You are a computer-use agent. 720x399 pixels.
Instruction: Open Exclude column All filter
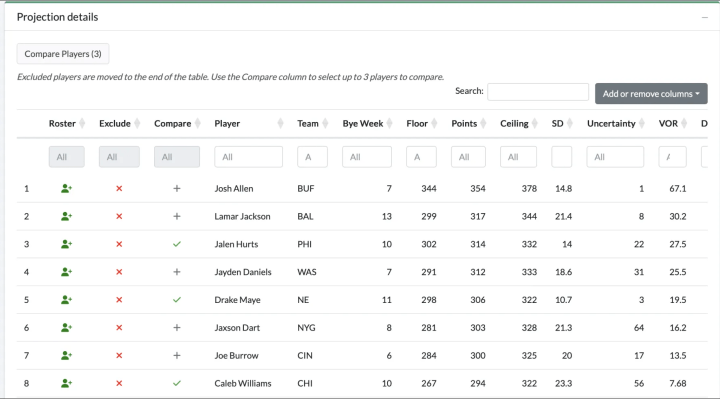(119, 157)
